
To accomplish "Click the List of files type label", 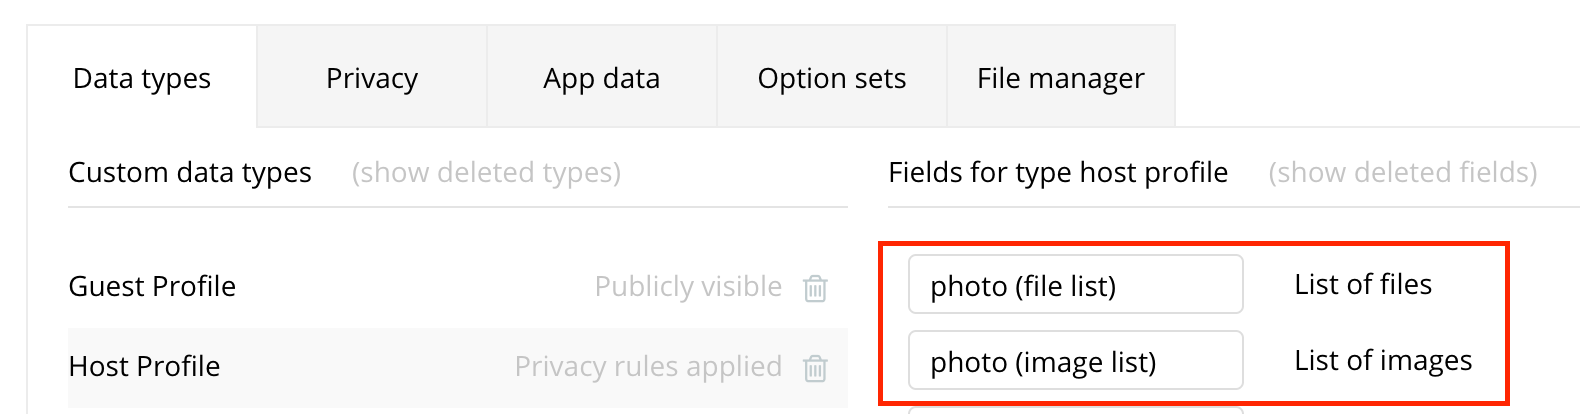I will pyautogui.click(x=1363, y=285).
